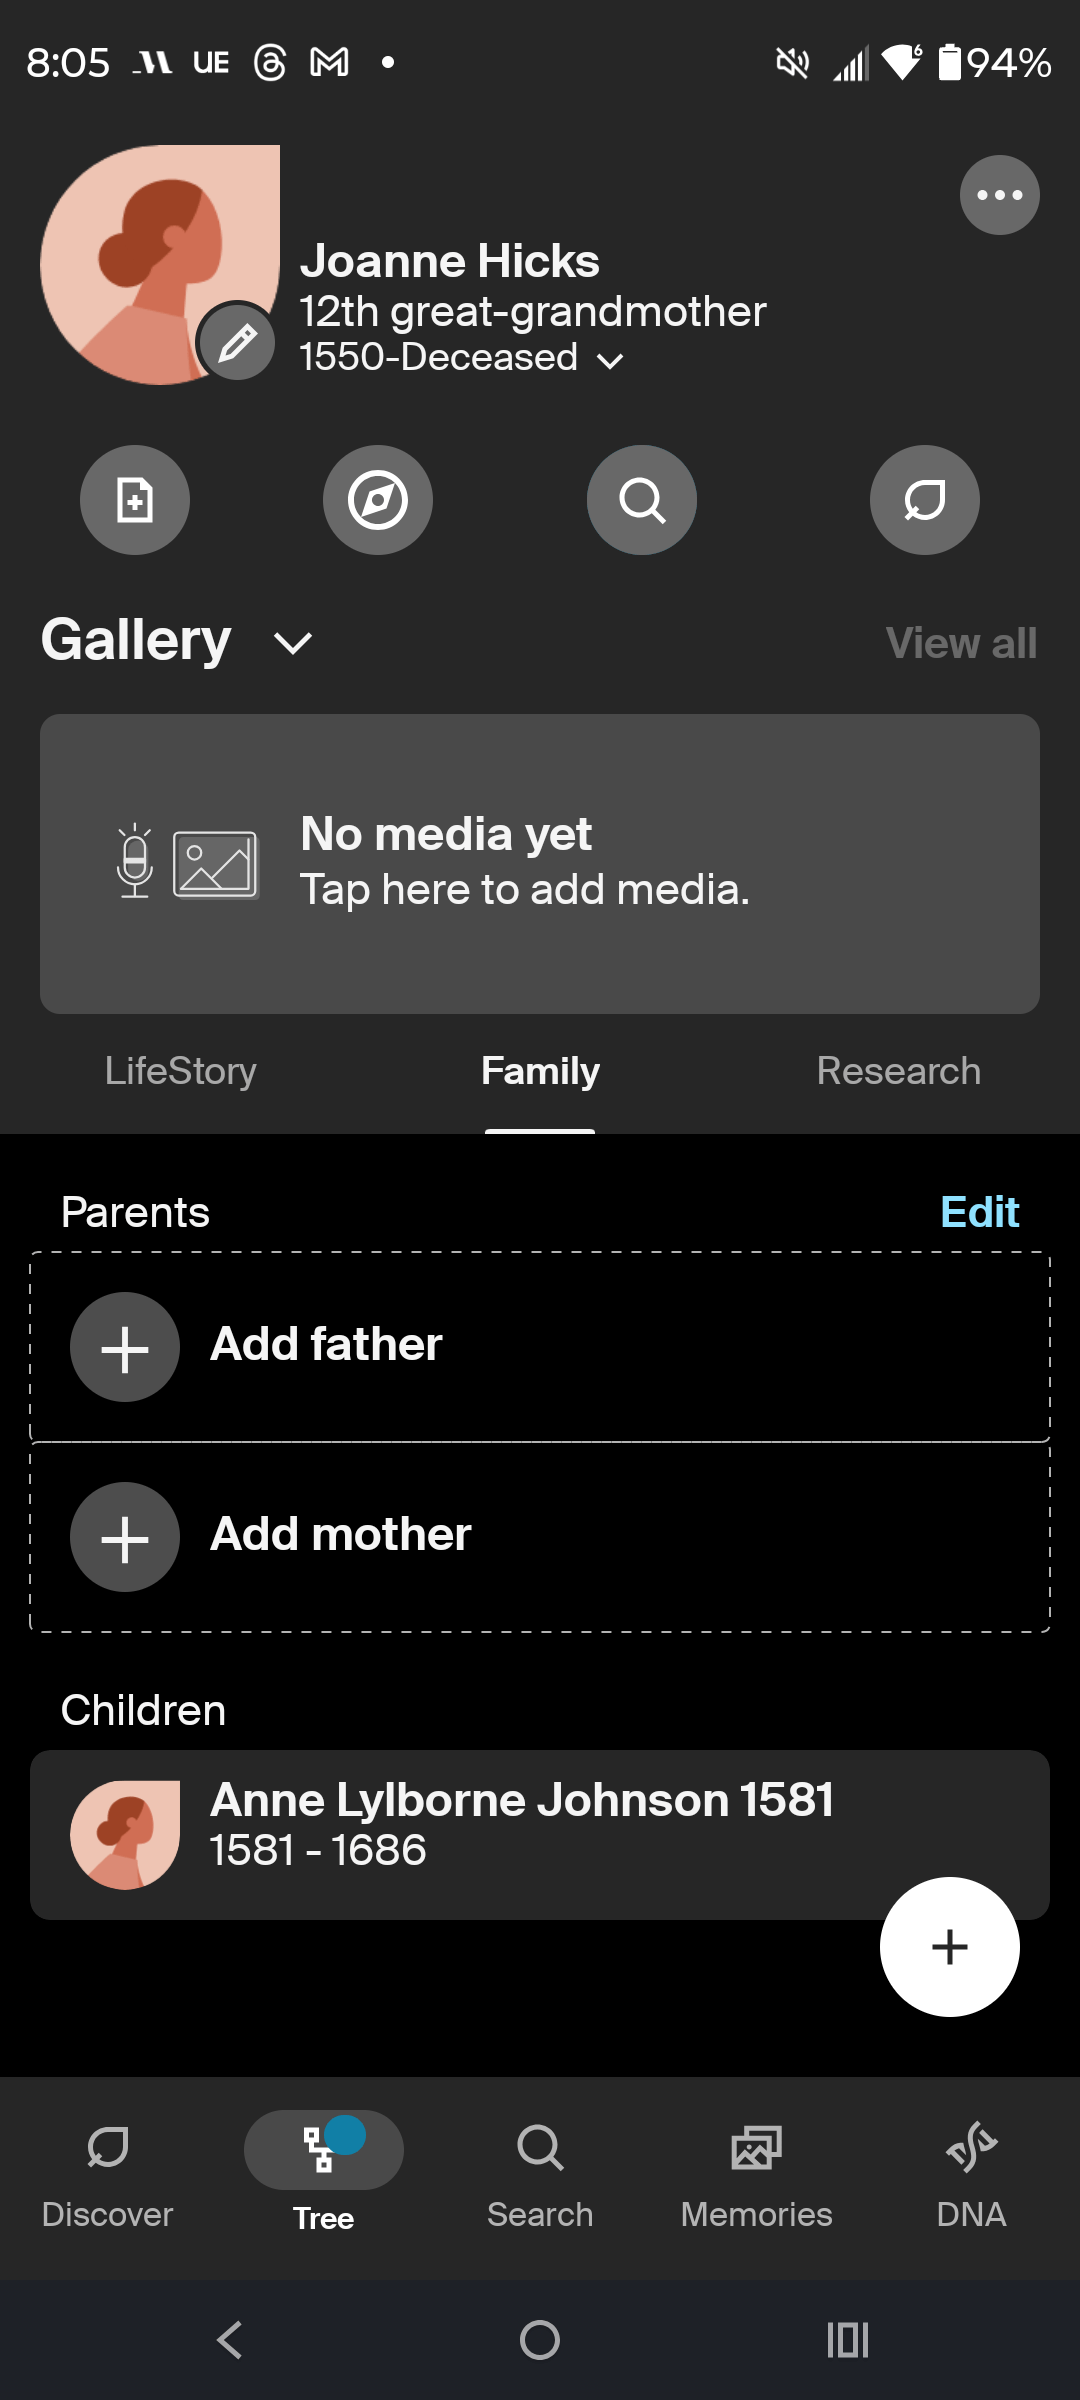Tap the compass explore icon
Image resolution: width=1080 pixels, height=2400 pixels.
pos(378,500)
